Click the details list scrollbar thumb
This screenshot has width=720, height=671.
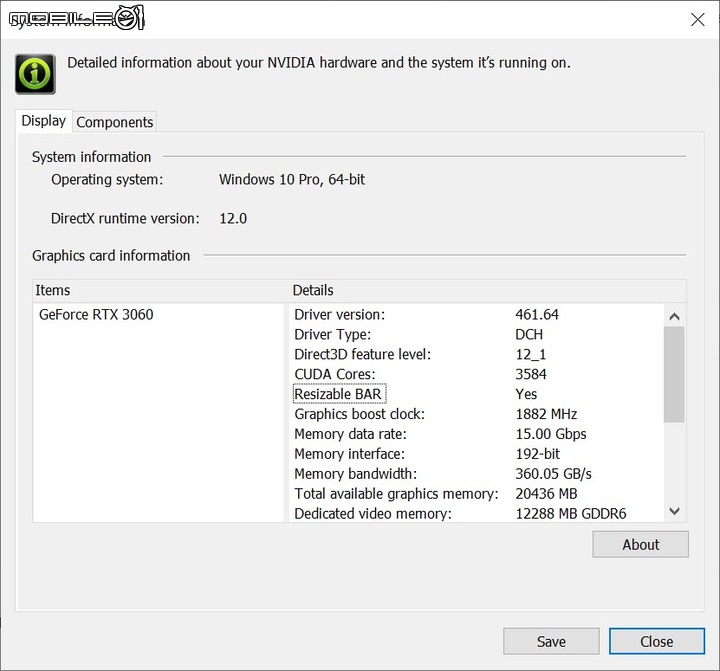pyautogui.click(x=674, y=374)
